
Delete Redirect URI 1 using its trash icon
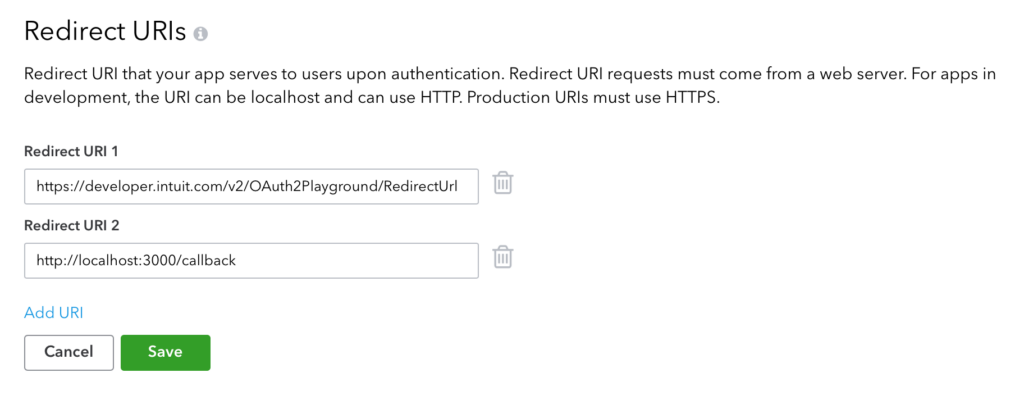502,183
